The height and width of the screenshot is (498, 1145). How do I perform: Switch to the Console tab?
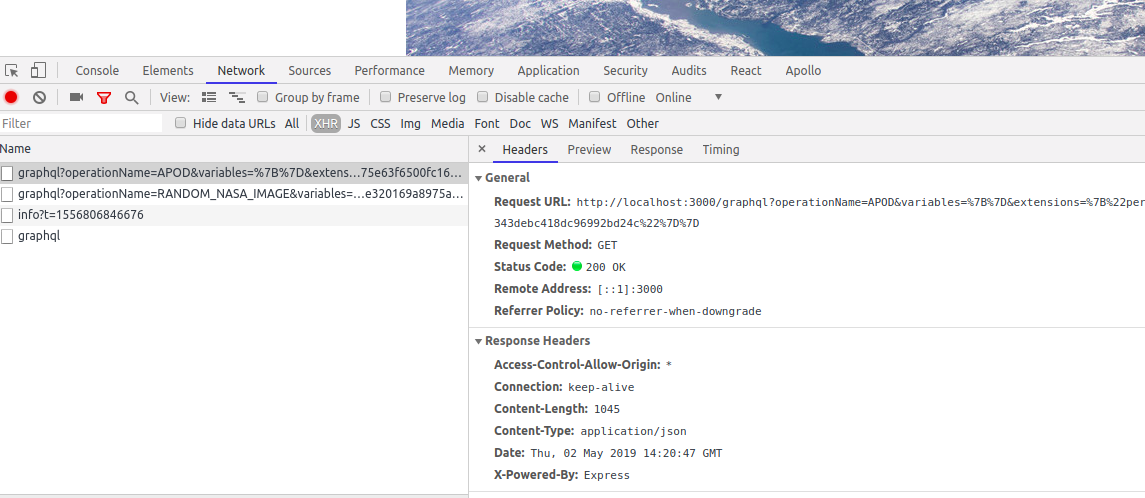pos(97,70)
